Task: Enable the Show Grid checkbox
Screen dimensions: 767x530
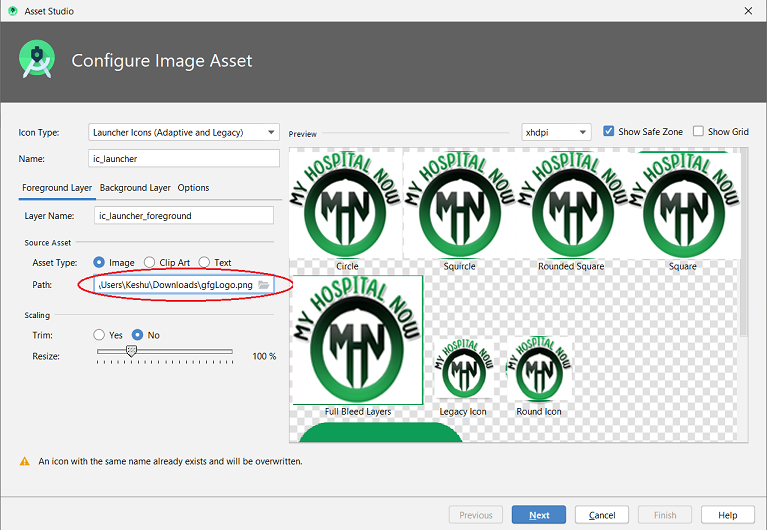Action: 699,131
